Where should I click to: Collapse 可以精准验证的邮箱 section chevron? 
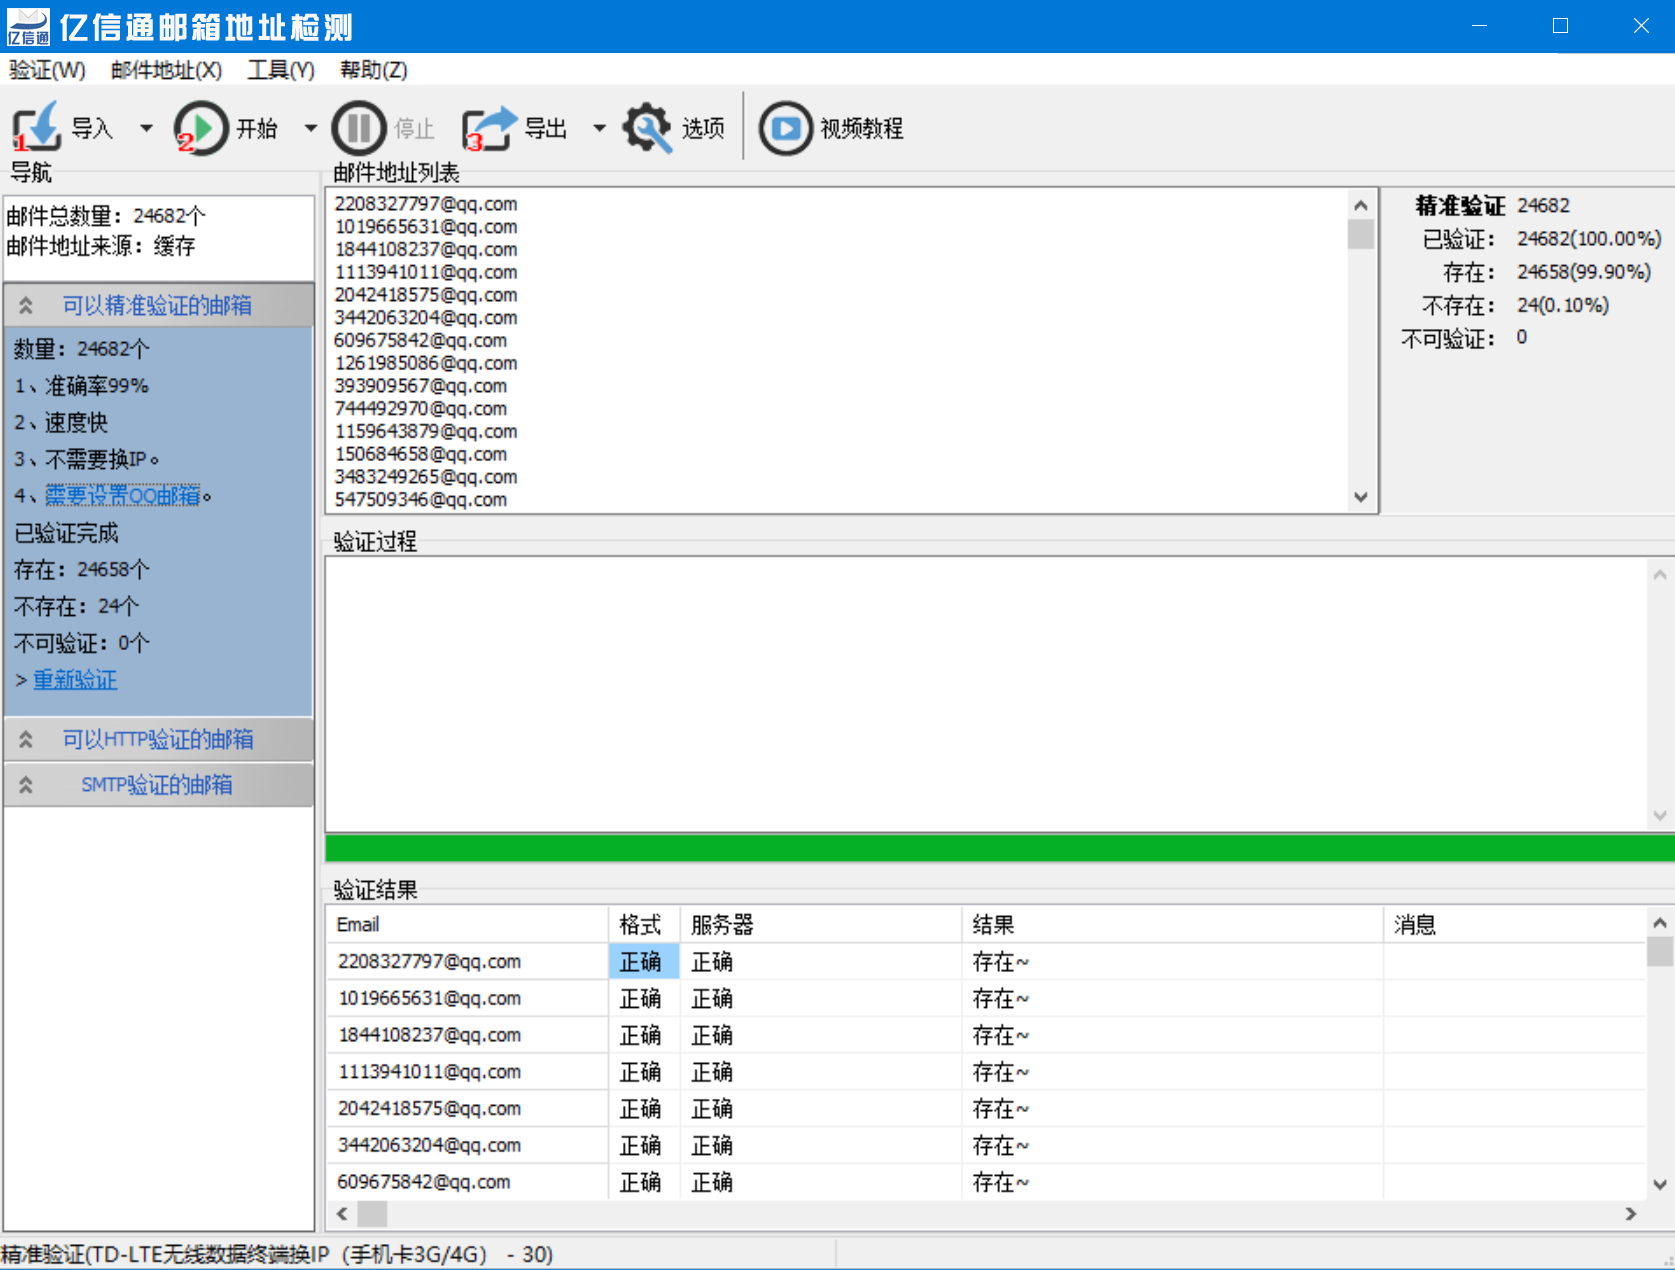[26, 306]
